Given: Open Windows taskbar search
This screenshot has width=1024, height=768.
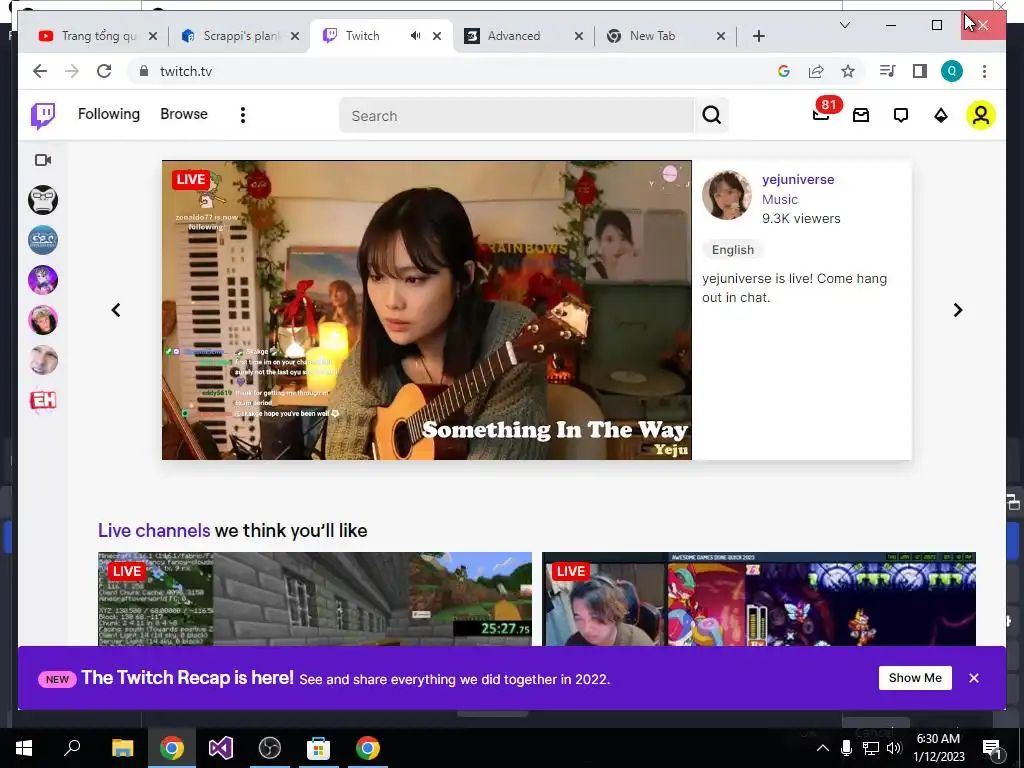Looking at the screenshot, I should point(72,748).
